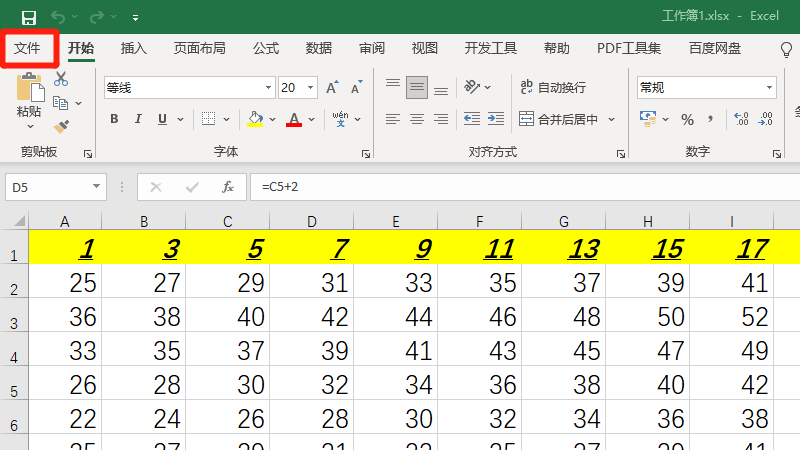Viewport: 800px width, 450px height.
Task: Click the 粘贴 paste button
Action: point(30,98)
